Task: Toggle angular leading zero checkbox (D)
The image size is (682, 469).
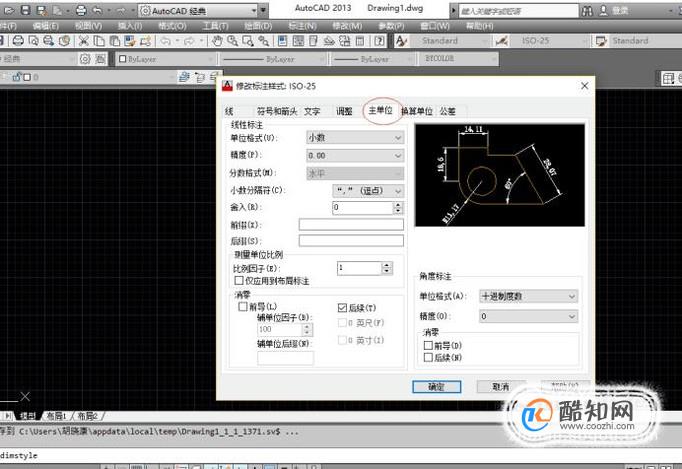Action: [x=428, y=345]
